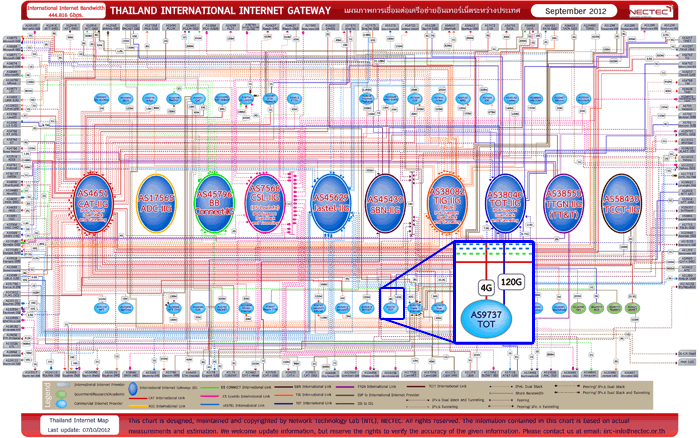
Task: Click the vertical Legend label
Action: pyautogui.click(x=48, y=395)
